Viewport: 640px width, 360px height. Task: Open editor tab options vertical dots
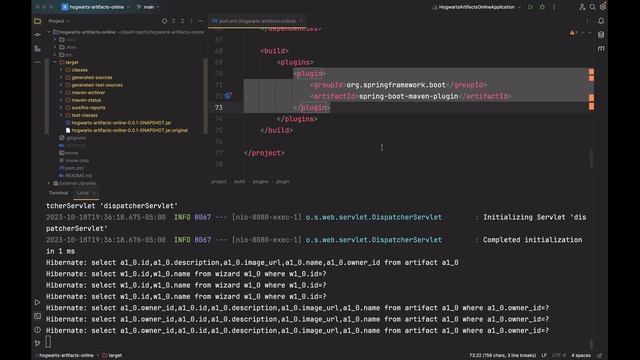pos(587,21)
